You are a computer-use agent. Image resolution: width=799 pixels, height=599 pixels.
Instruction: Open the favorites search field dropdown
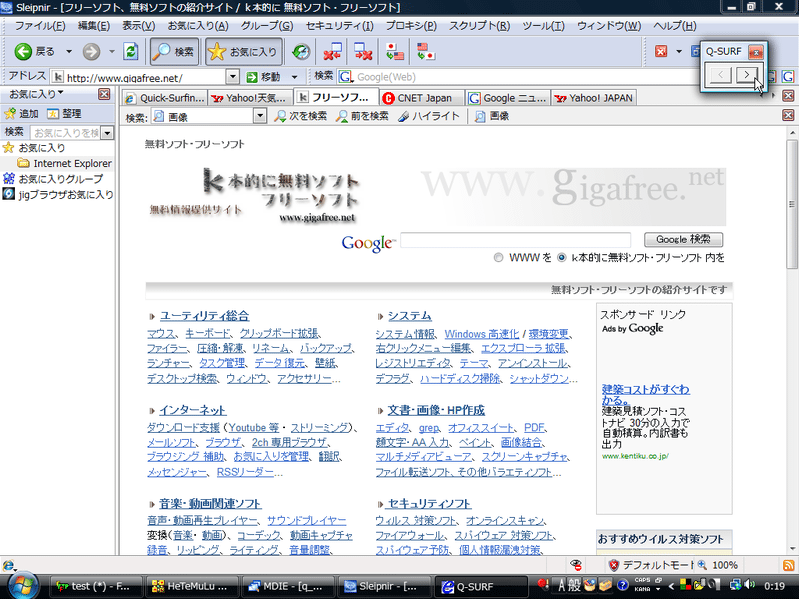tap(107, 133)
